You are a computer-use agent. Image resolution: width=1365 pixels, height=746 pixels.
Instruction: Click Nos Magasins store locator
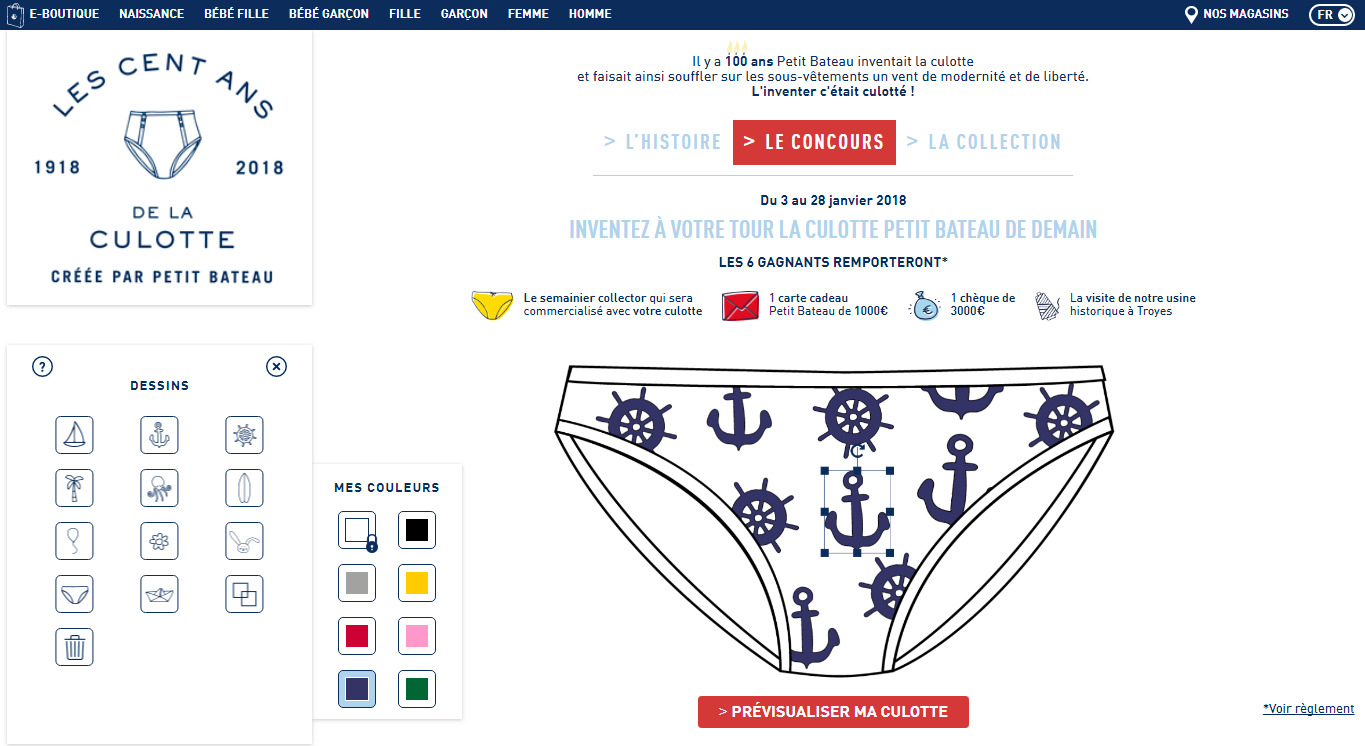(1236, 14)
